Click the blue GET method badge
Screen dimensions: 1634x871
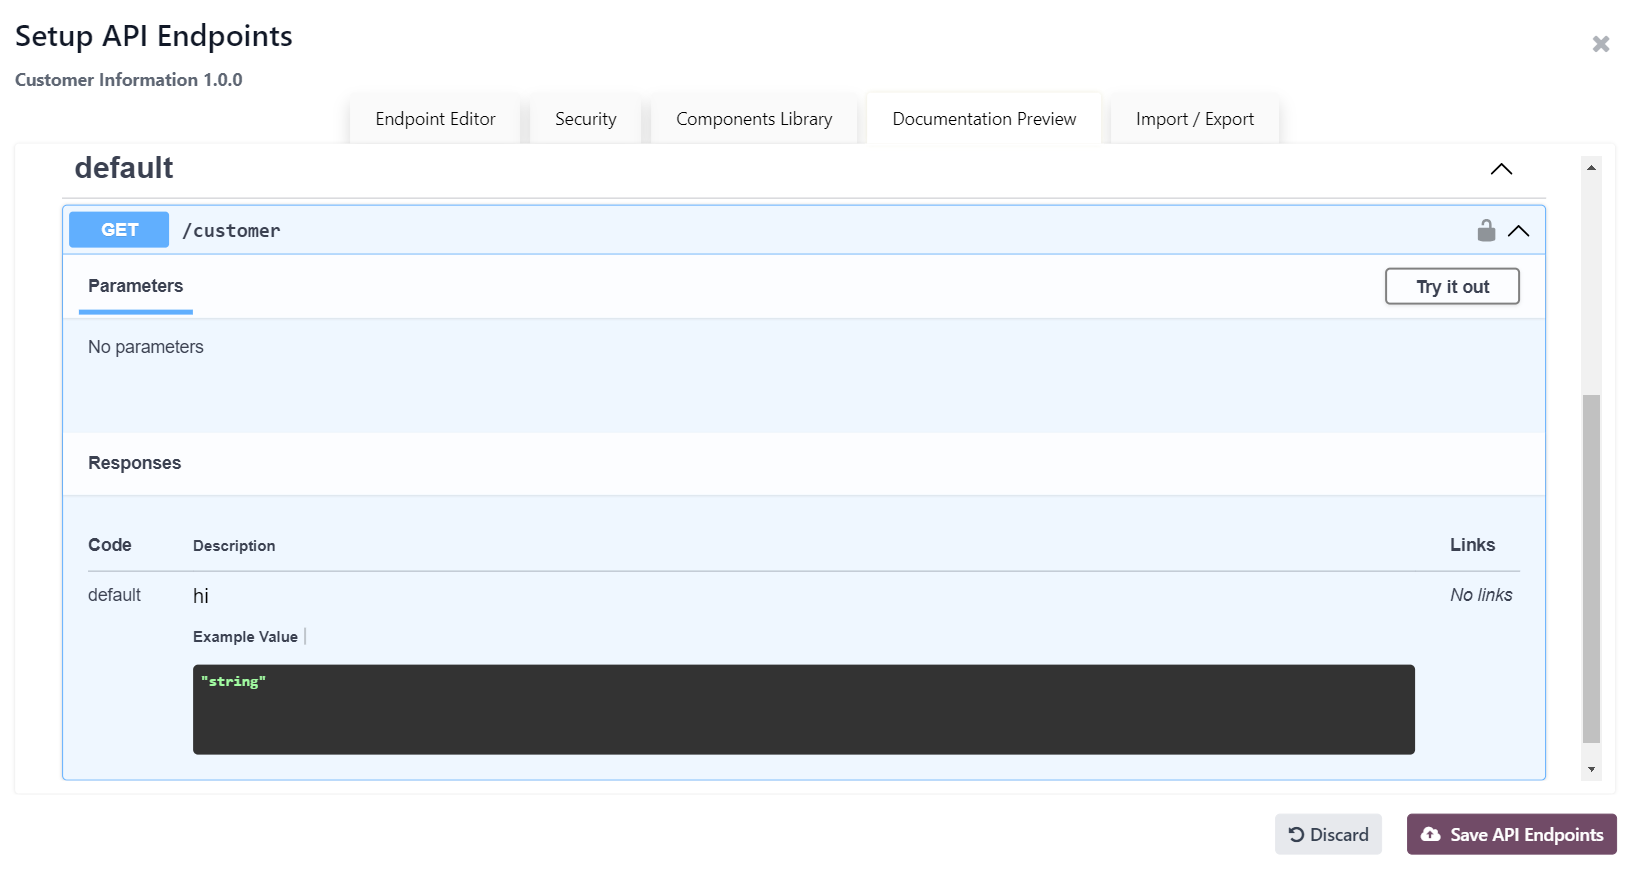[119, 230]
